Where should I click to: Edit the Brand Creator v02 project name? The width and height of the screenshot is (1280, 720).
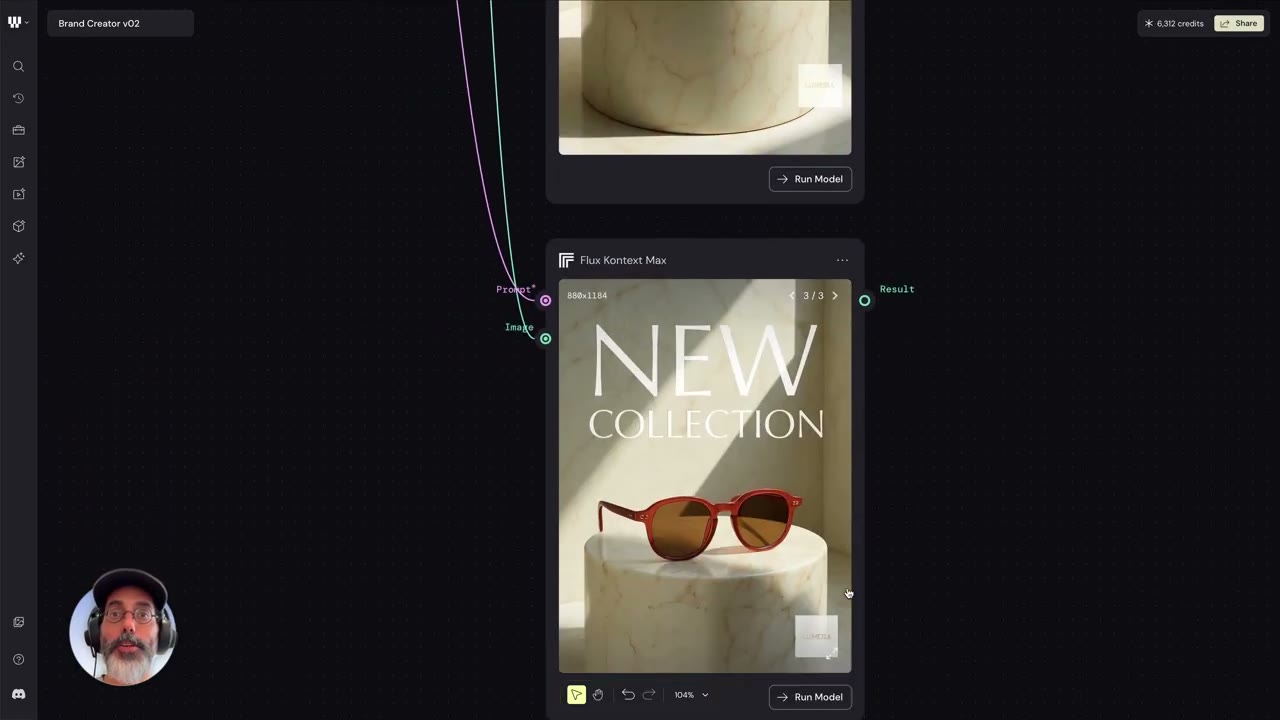pos(120,23)
